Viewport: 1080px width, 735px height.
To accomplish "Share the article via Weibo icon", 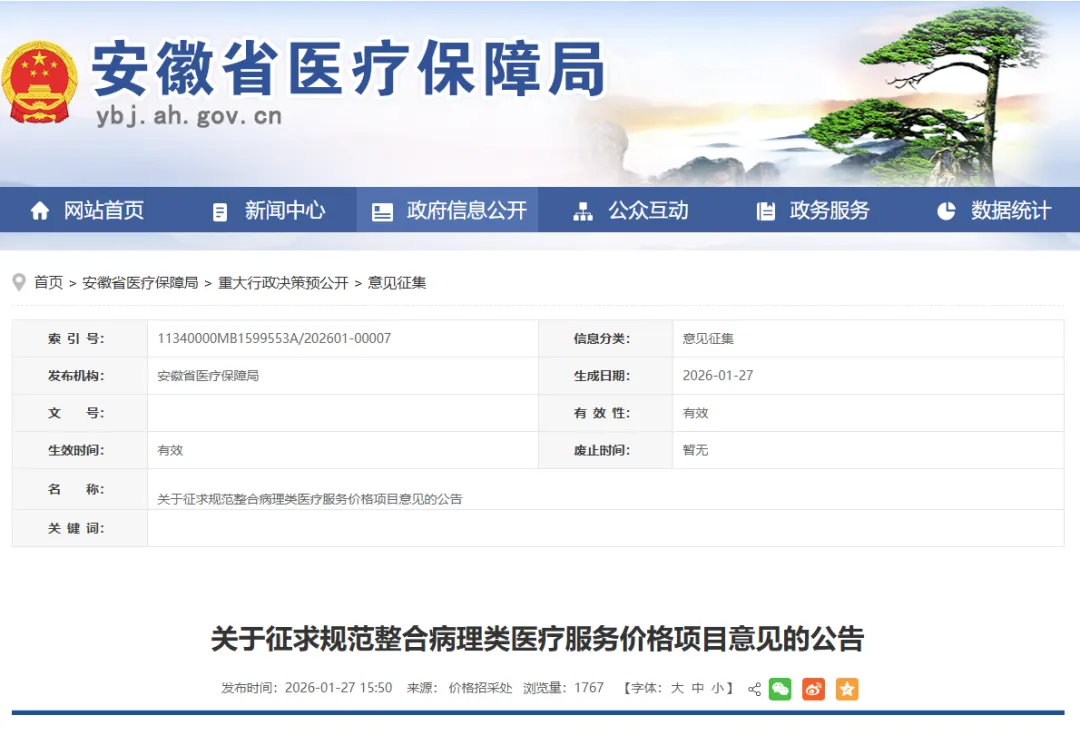I will pyautogui.click(x=813, y=689).
